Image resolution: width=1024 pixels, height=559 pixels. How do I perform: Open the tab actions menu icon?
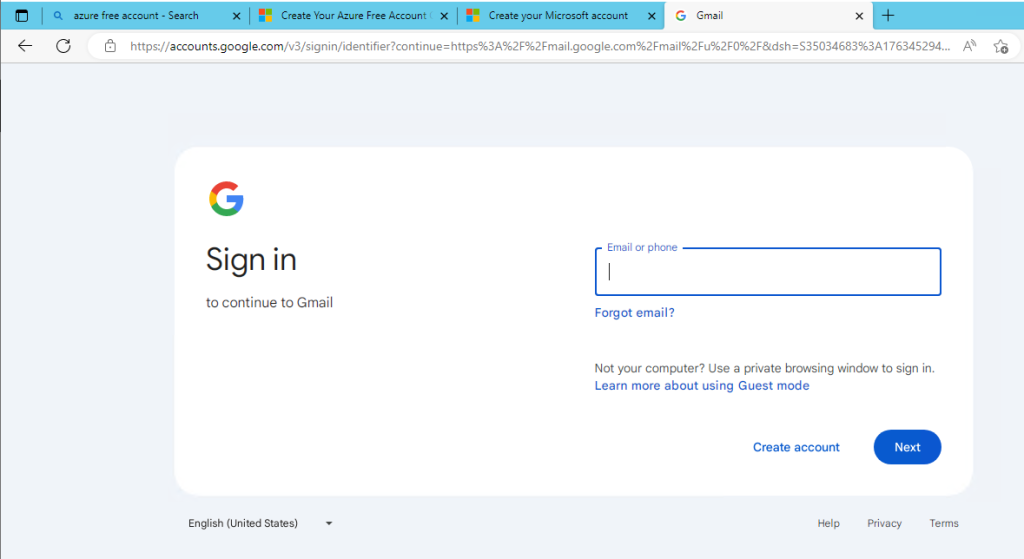(21, 16)
